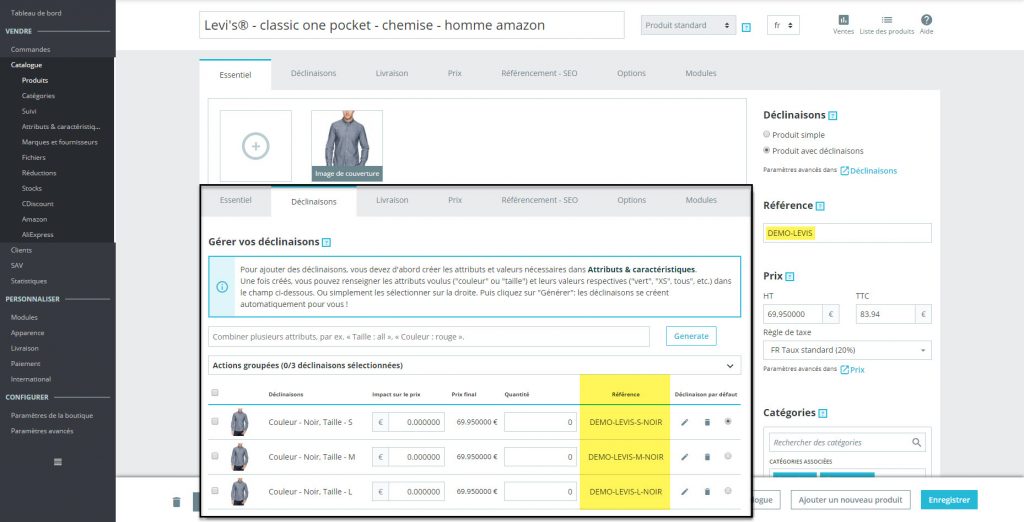The width and height of the screenshot is (1024, 522).
Task: Delete the DEMO-LEVIS-M-NOIR combination trash icon
Action: pos(707,457)
